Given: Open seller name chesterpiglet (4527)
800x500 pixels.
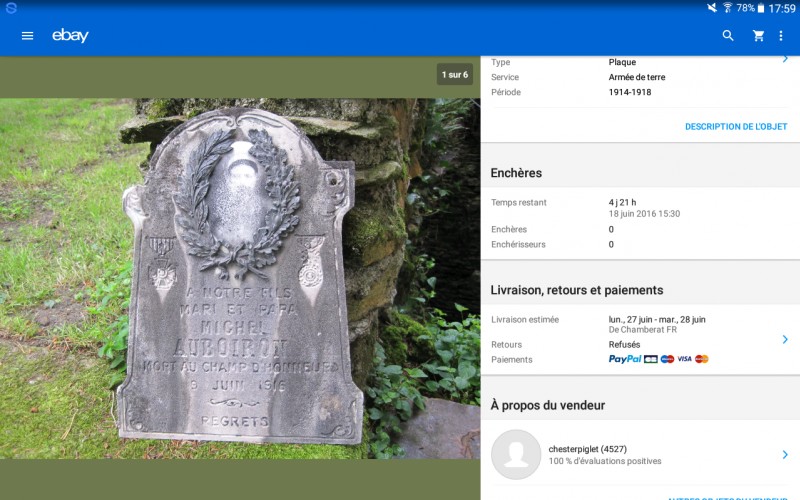Looking at the screenshot, I should pos(587,449).
